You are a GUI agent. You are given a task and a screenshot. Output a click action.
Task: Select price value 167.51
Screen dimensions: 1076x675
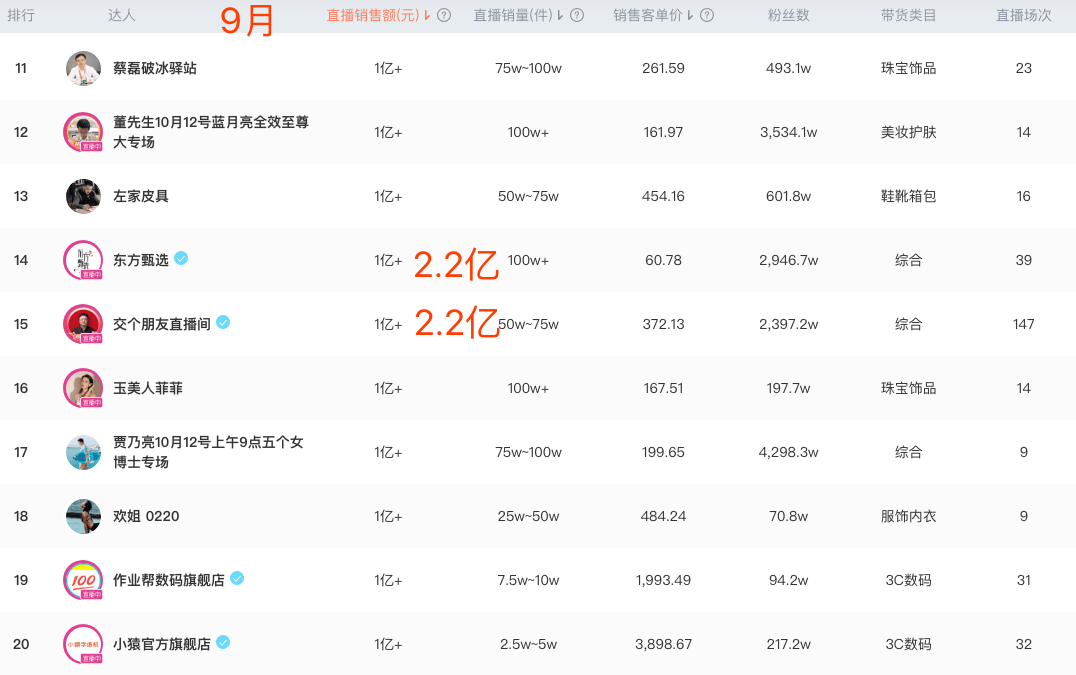664,388
